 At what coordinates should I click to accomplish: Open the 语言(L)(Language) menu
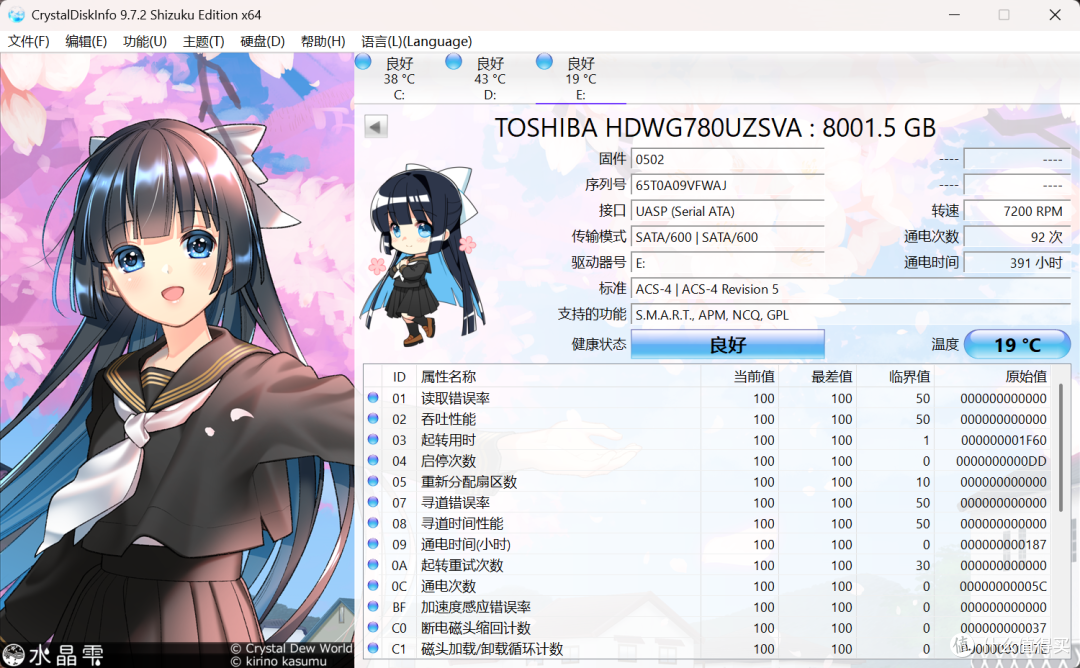[x=417, y=41]
